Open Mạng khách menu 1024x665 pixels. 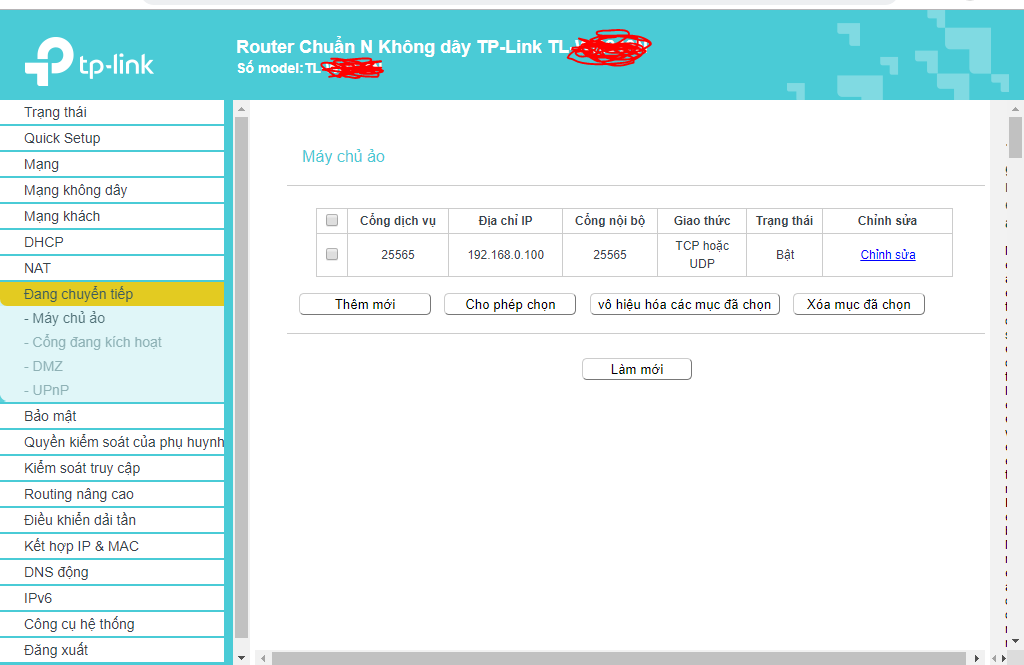[x=112, y=216]
